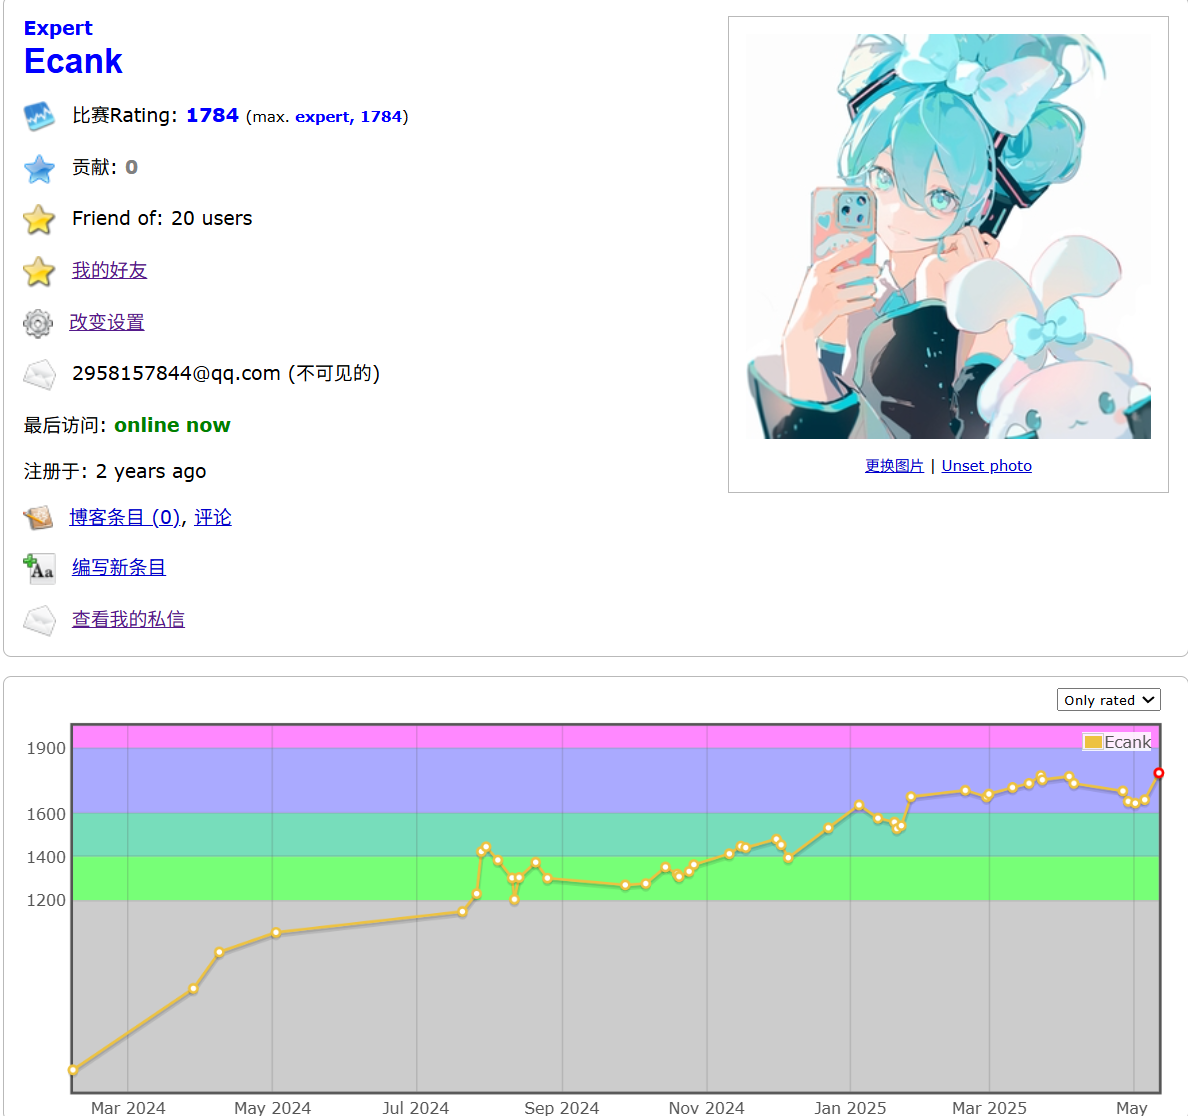Click the first rating point at chart start
The image size is (1188, 1116).
pyautogui.click(x=73, y=1070)
